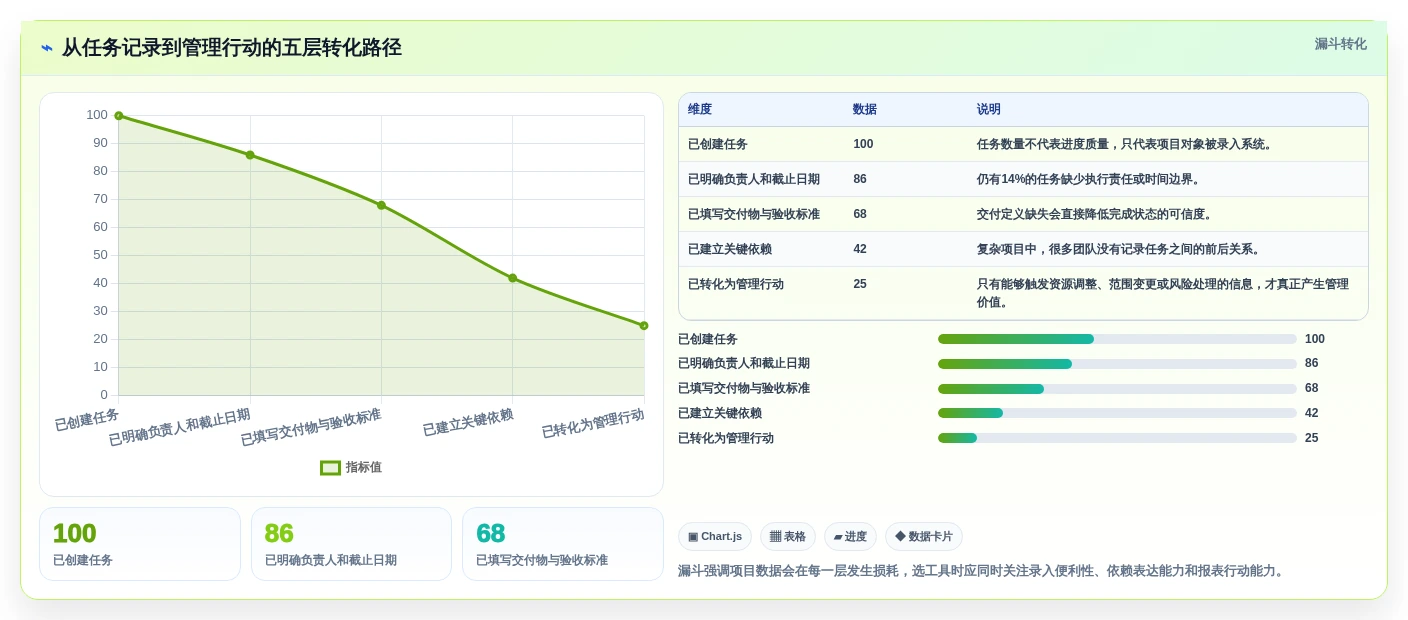The width and height of the screenshot is (1408, 620).
Task: Click the stat card showing 68
Action: click(563, 544)
